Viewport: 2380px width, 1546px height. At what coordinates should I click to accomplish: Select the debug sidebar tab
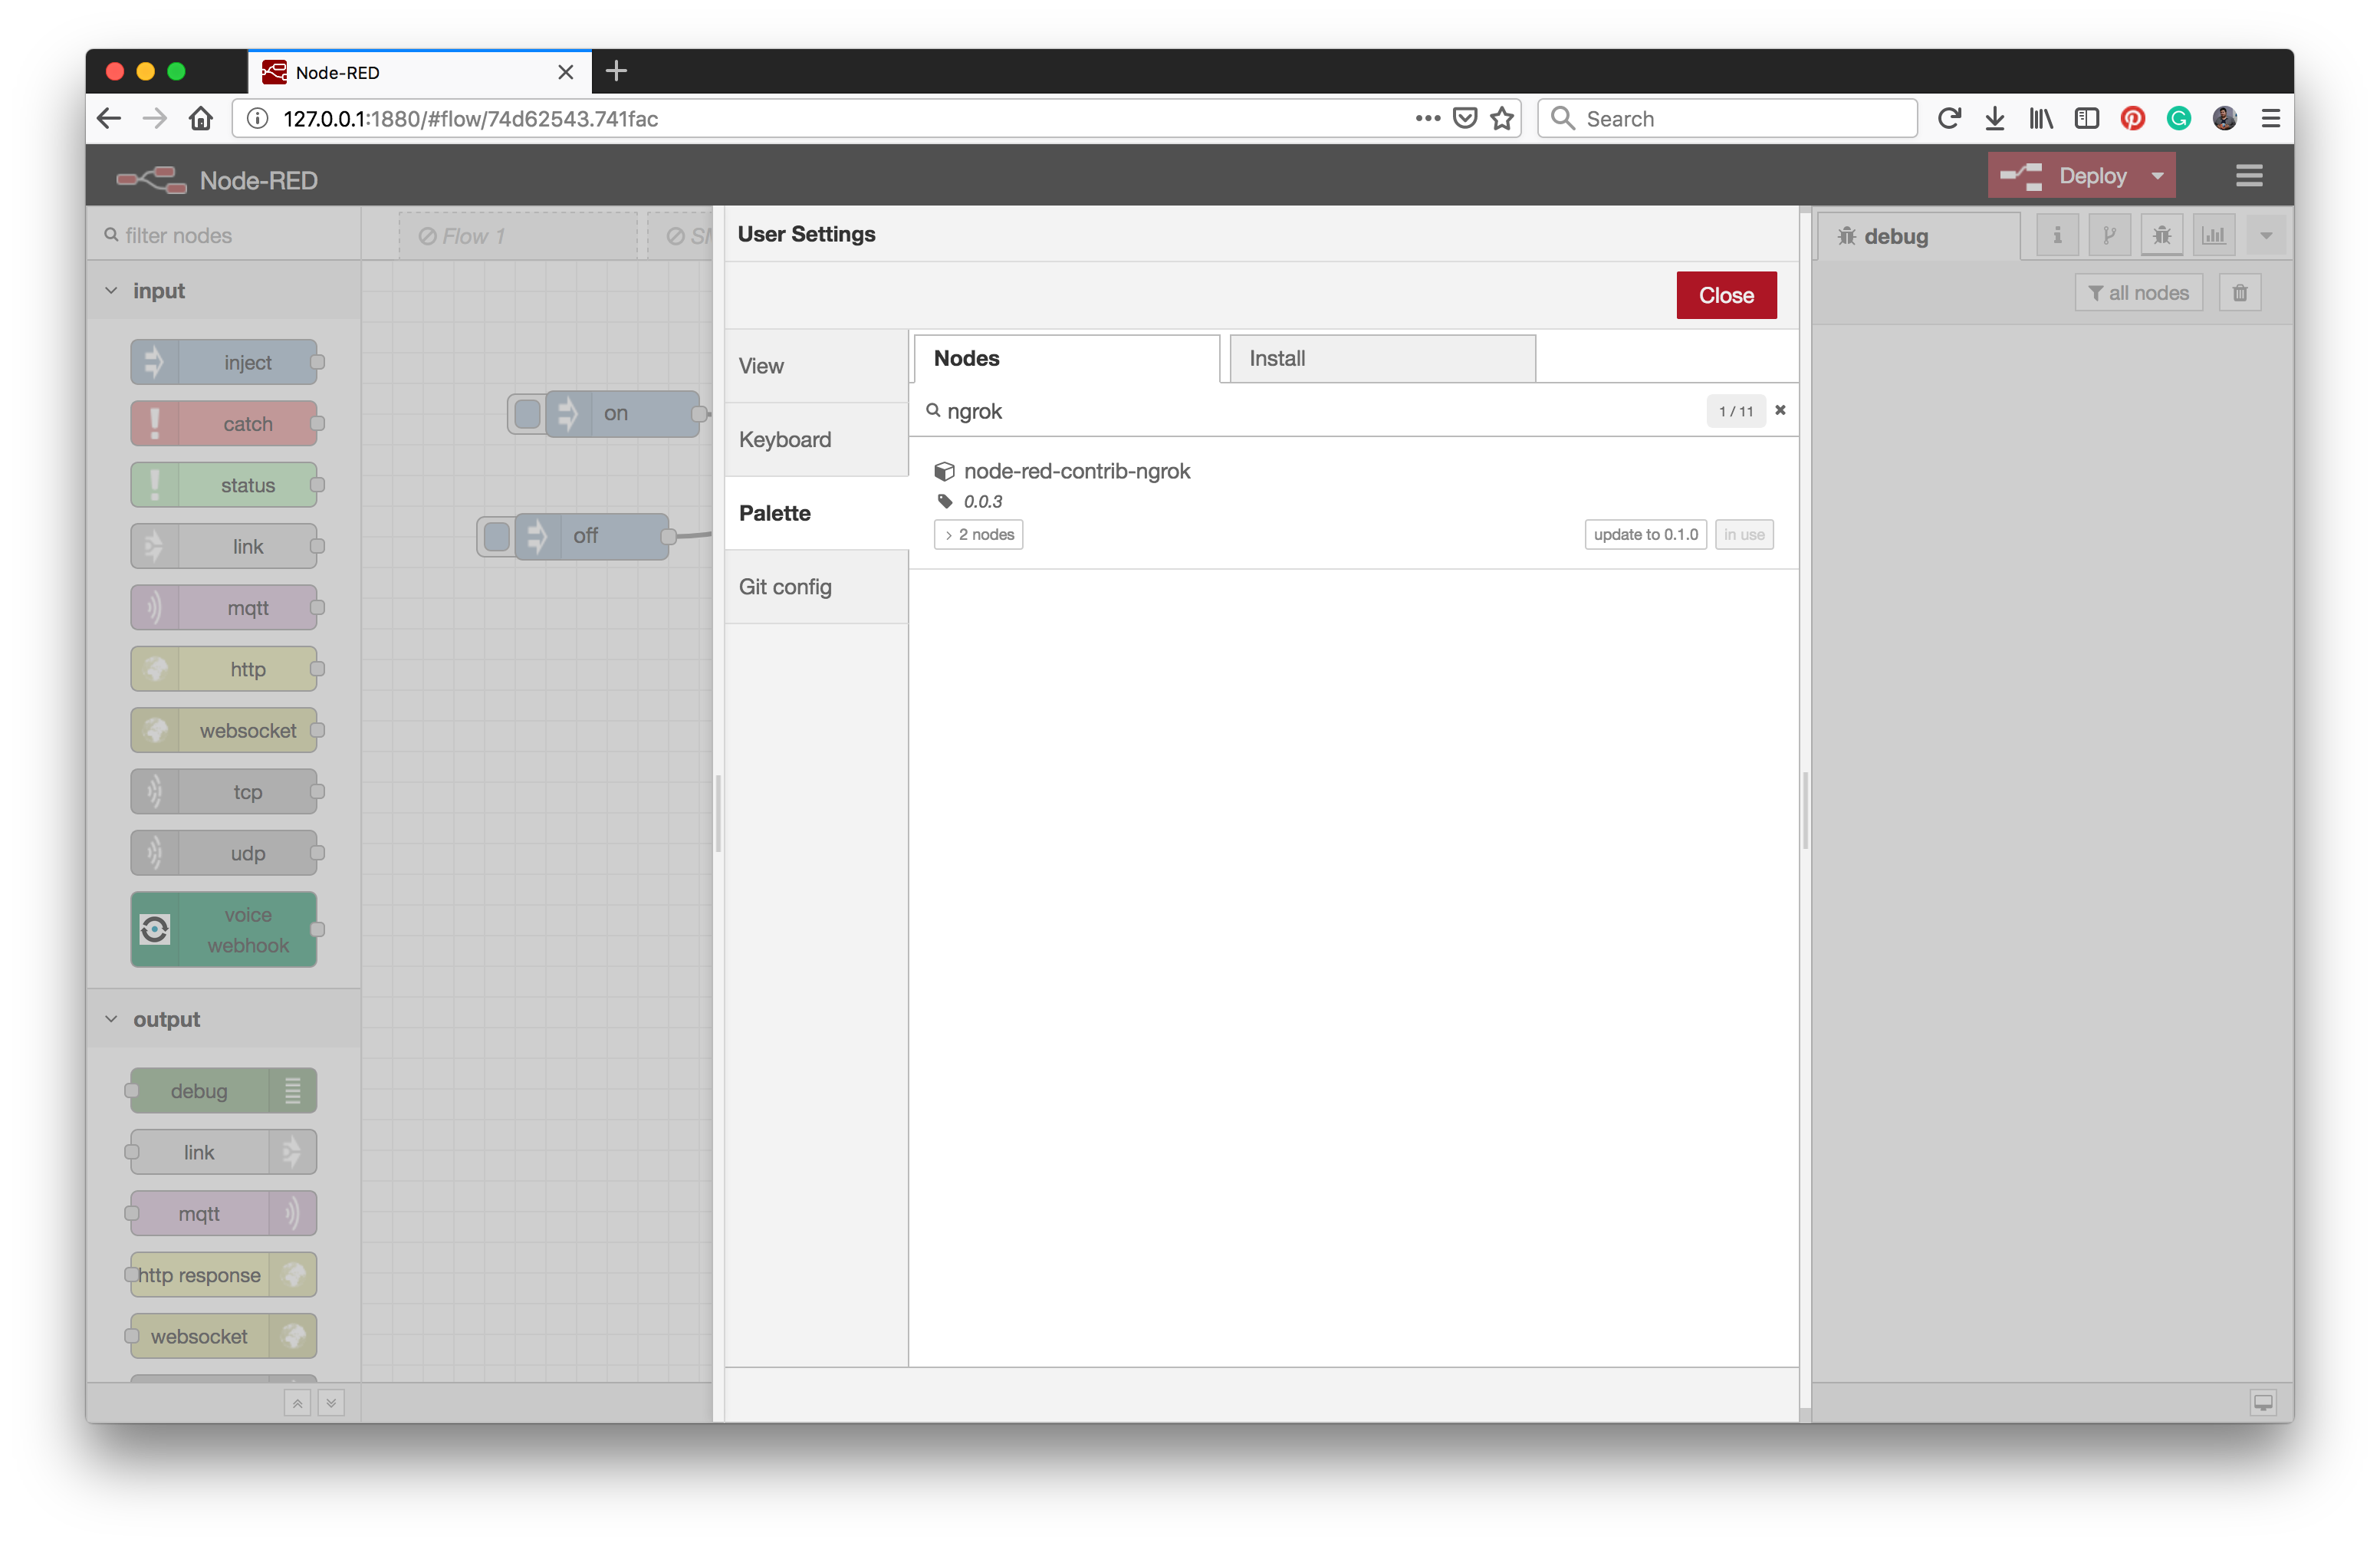tap(1917, 236)
